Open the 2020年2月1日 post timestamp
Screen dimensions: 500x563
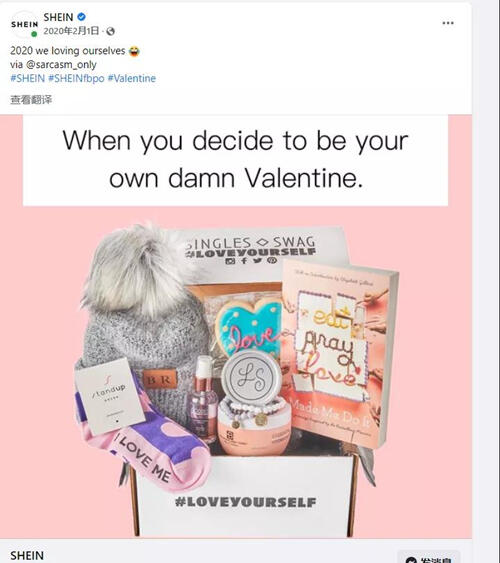[x=71, y=31]
